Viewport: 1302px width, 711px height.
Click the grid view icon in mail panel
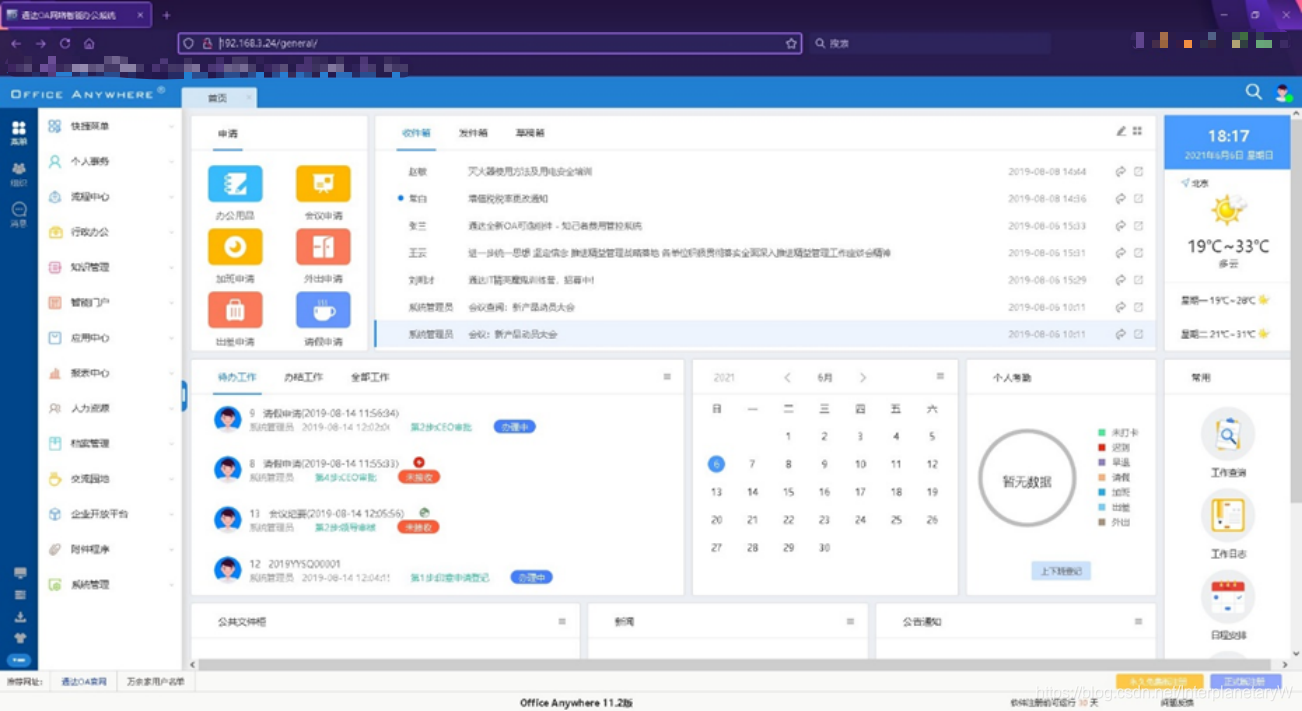(x=1138, y=131)
